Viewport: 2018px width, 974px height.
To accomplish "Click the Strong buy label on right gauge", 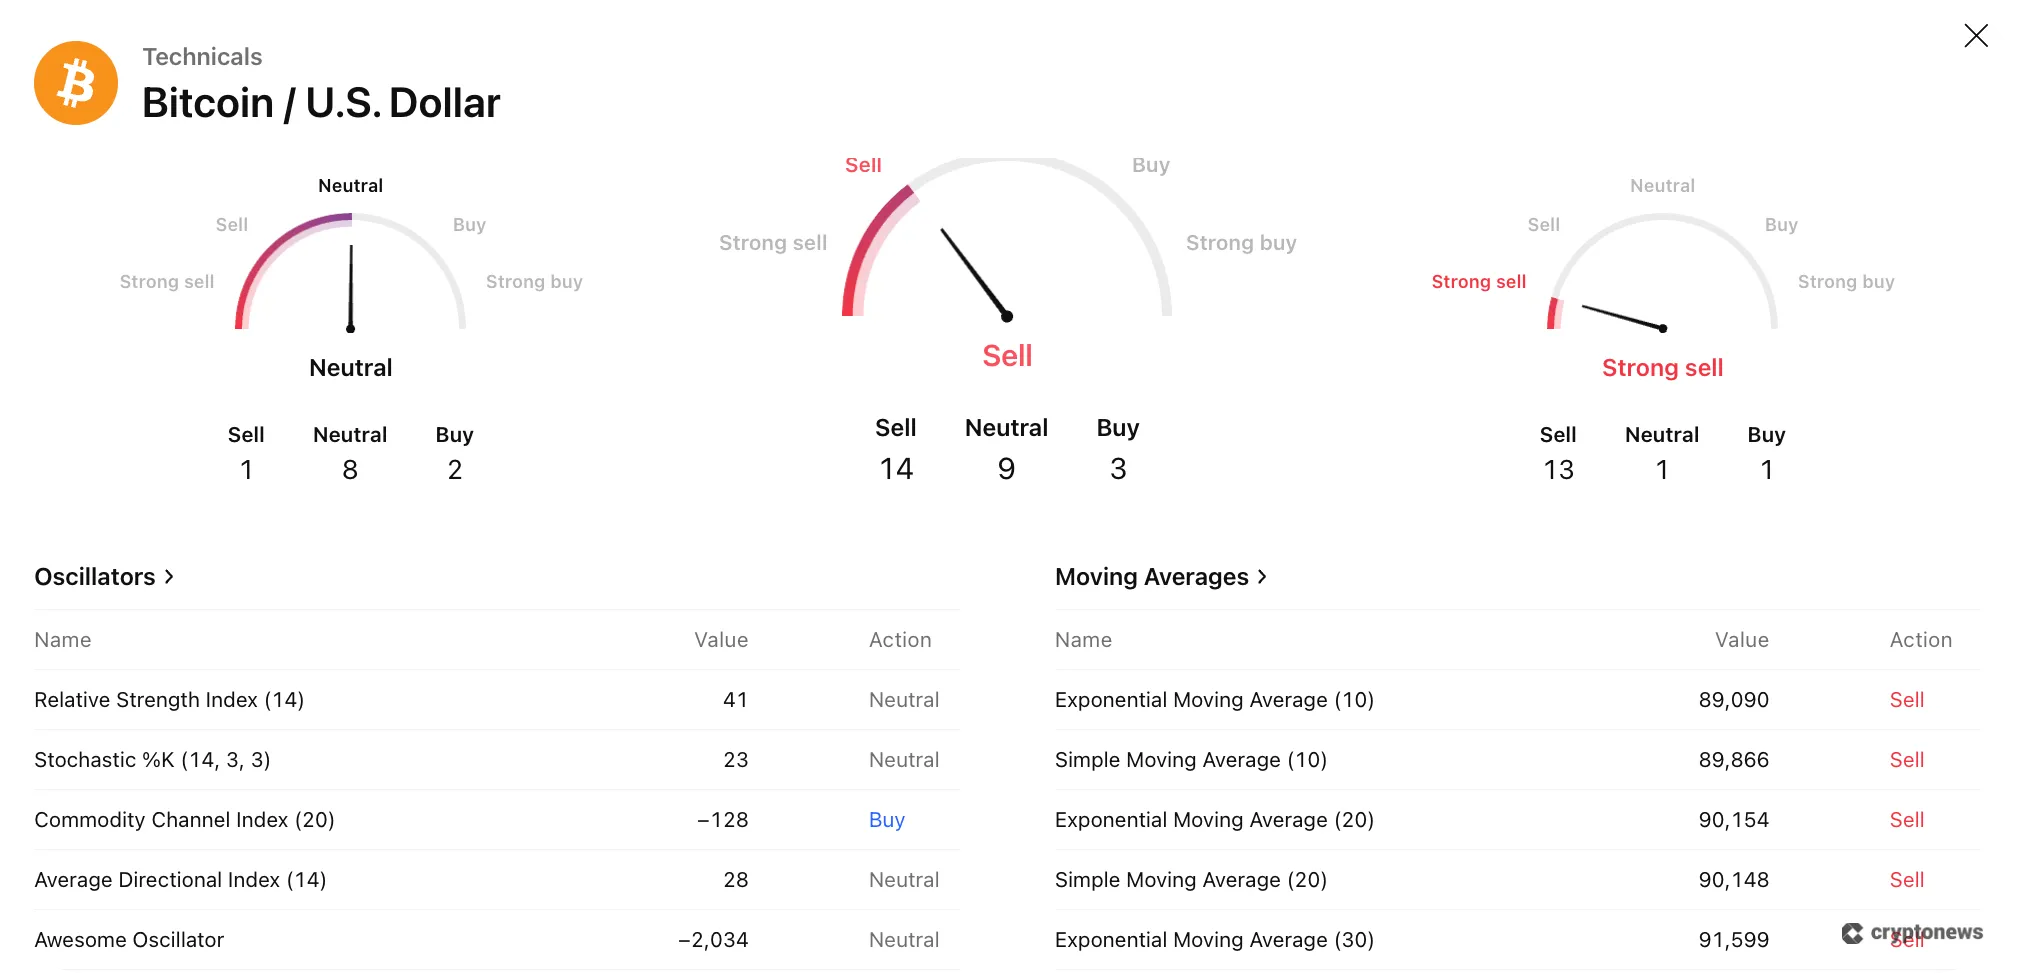I will click(1846, 281).
